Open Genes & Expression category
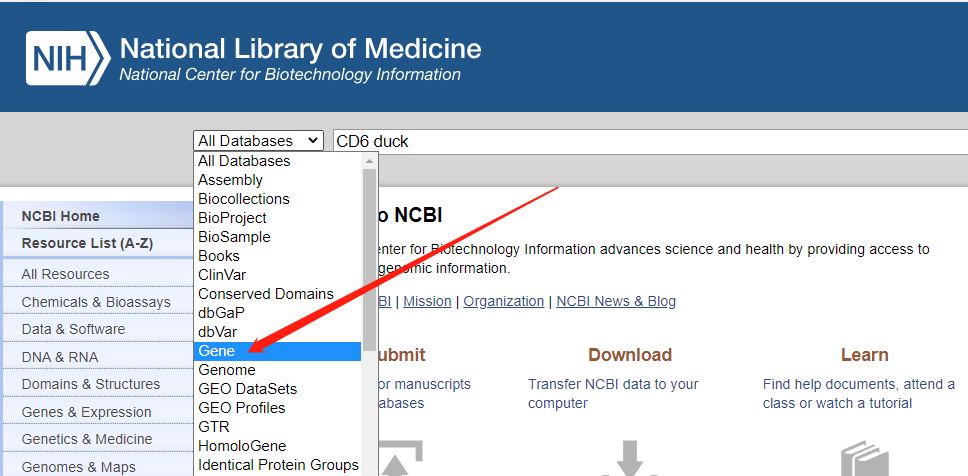 [87, 412]
